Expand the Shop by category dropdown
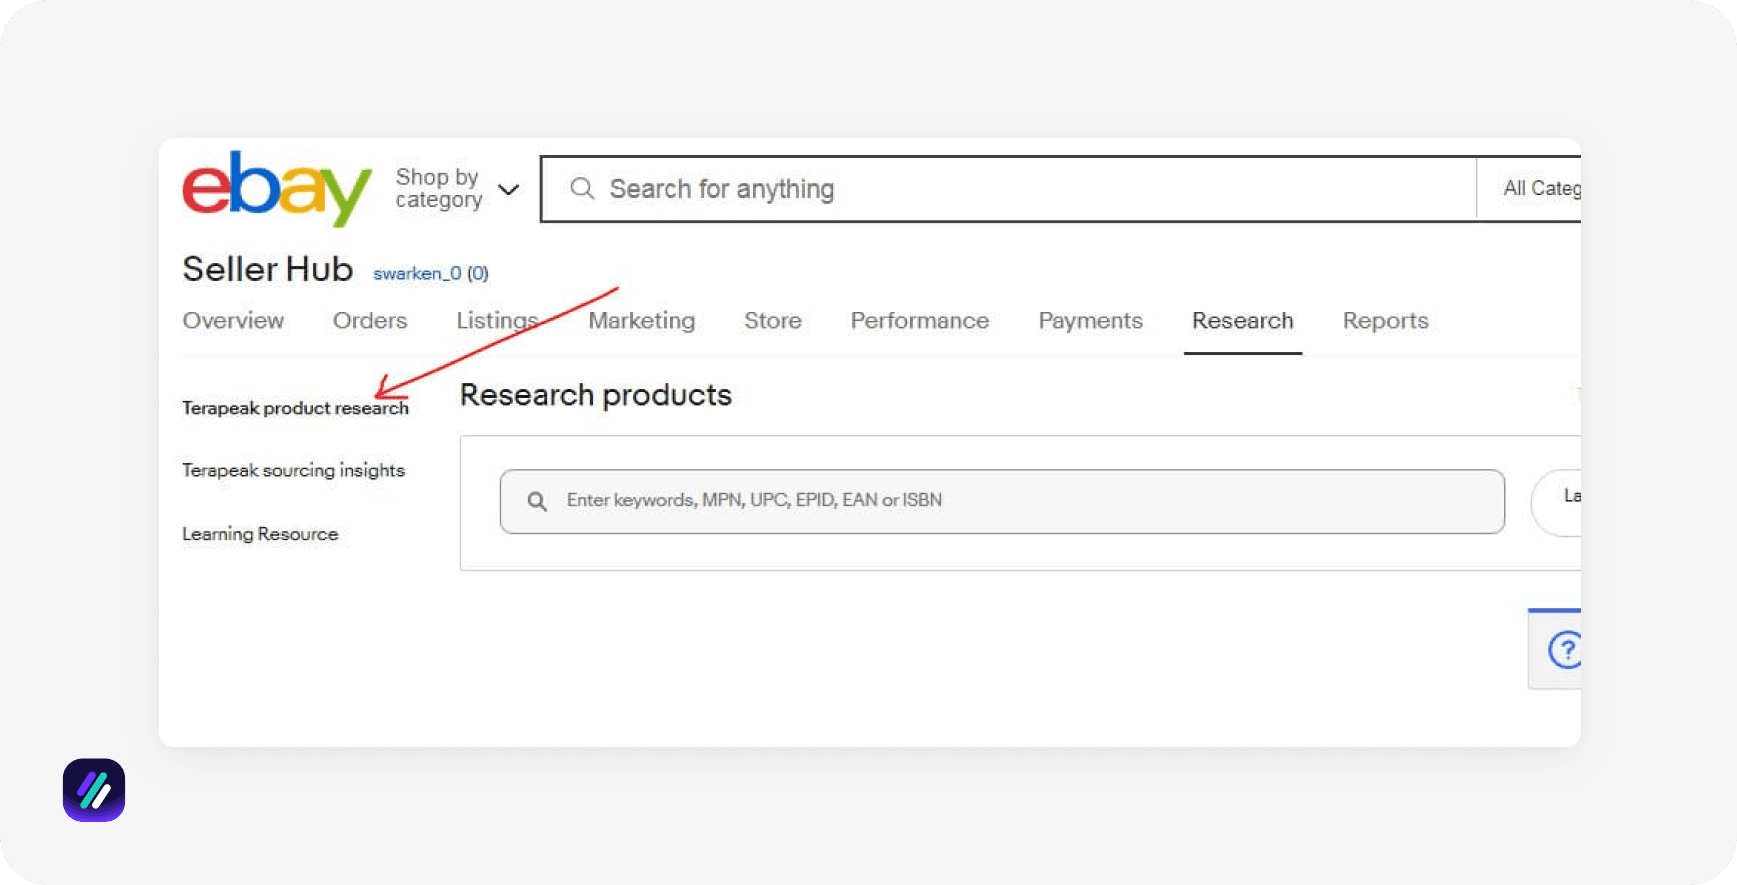This screenshot has height=885, width=1737. click(457, 188)
